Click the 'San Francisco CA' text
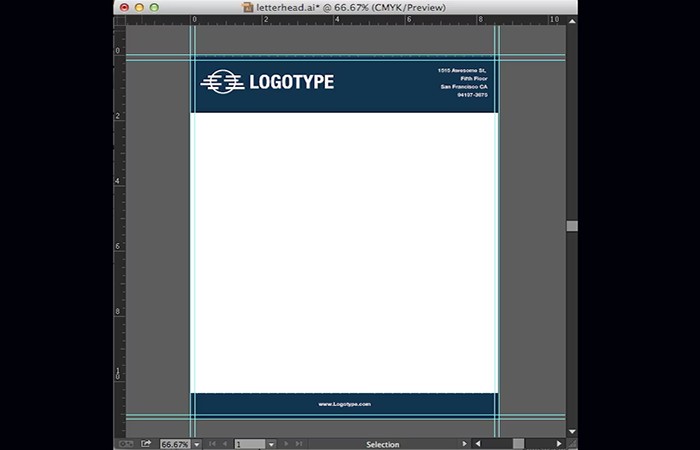This screenshot has height=450, width=700. (x=464, y=87)
